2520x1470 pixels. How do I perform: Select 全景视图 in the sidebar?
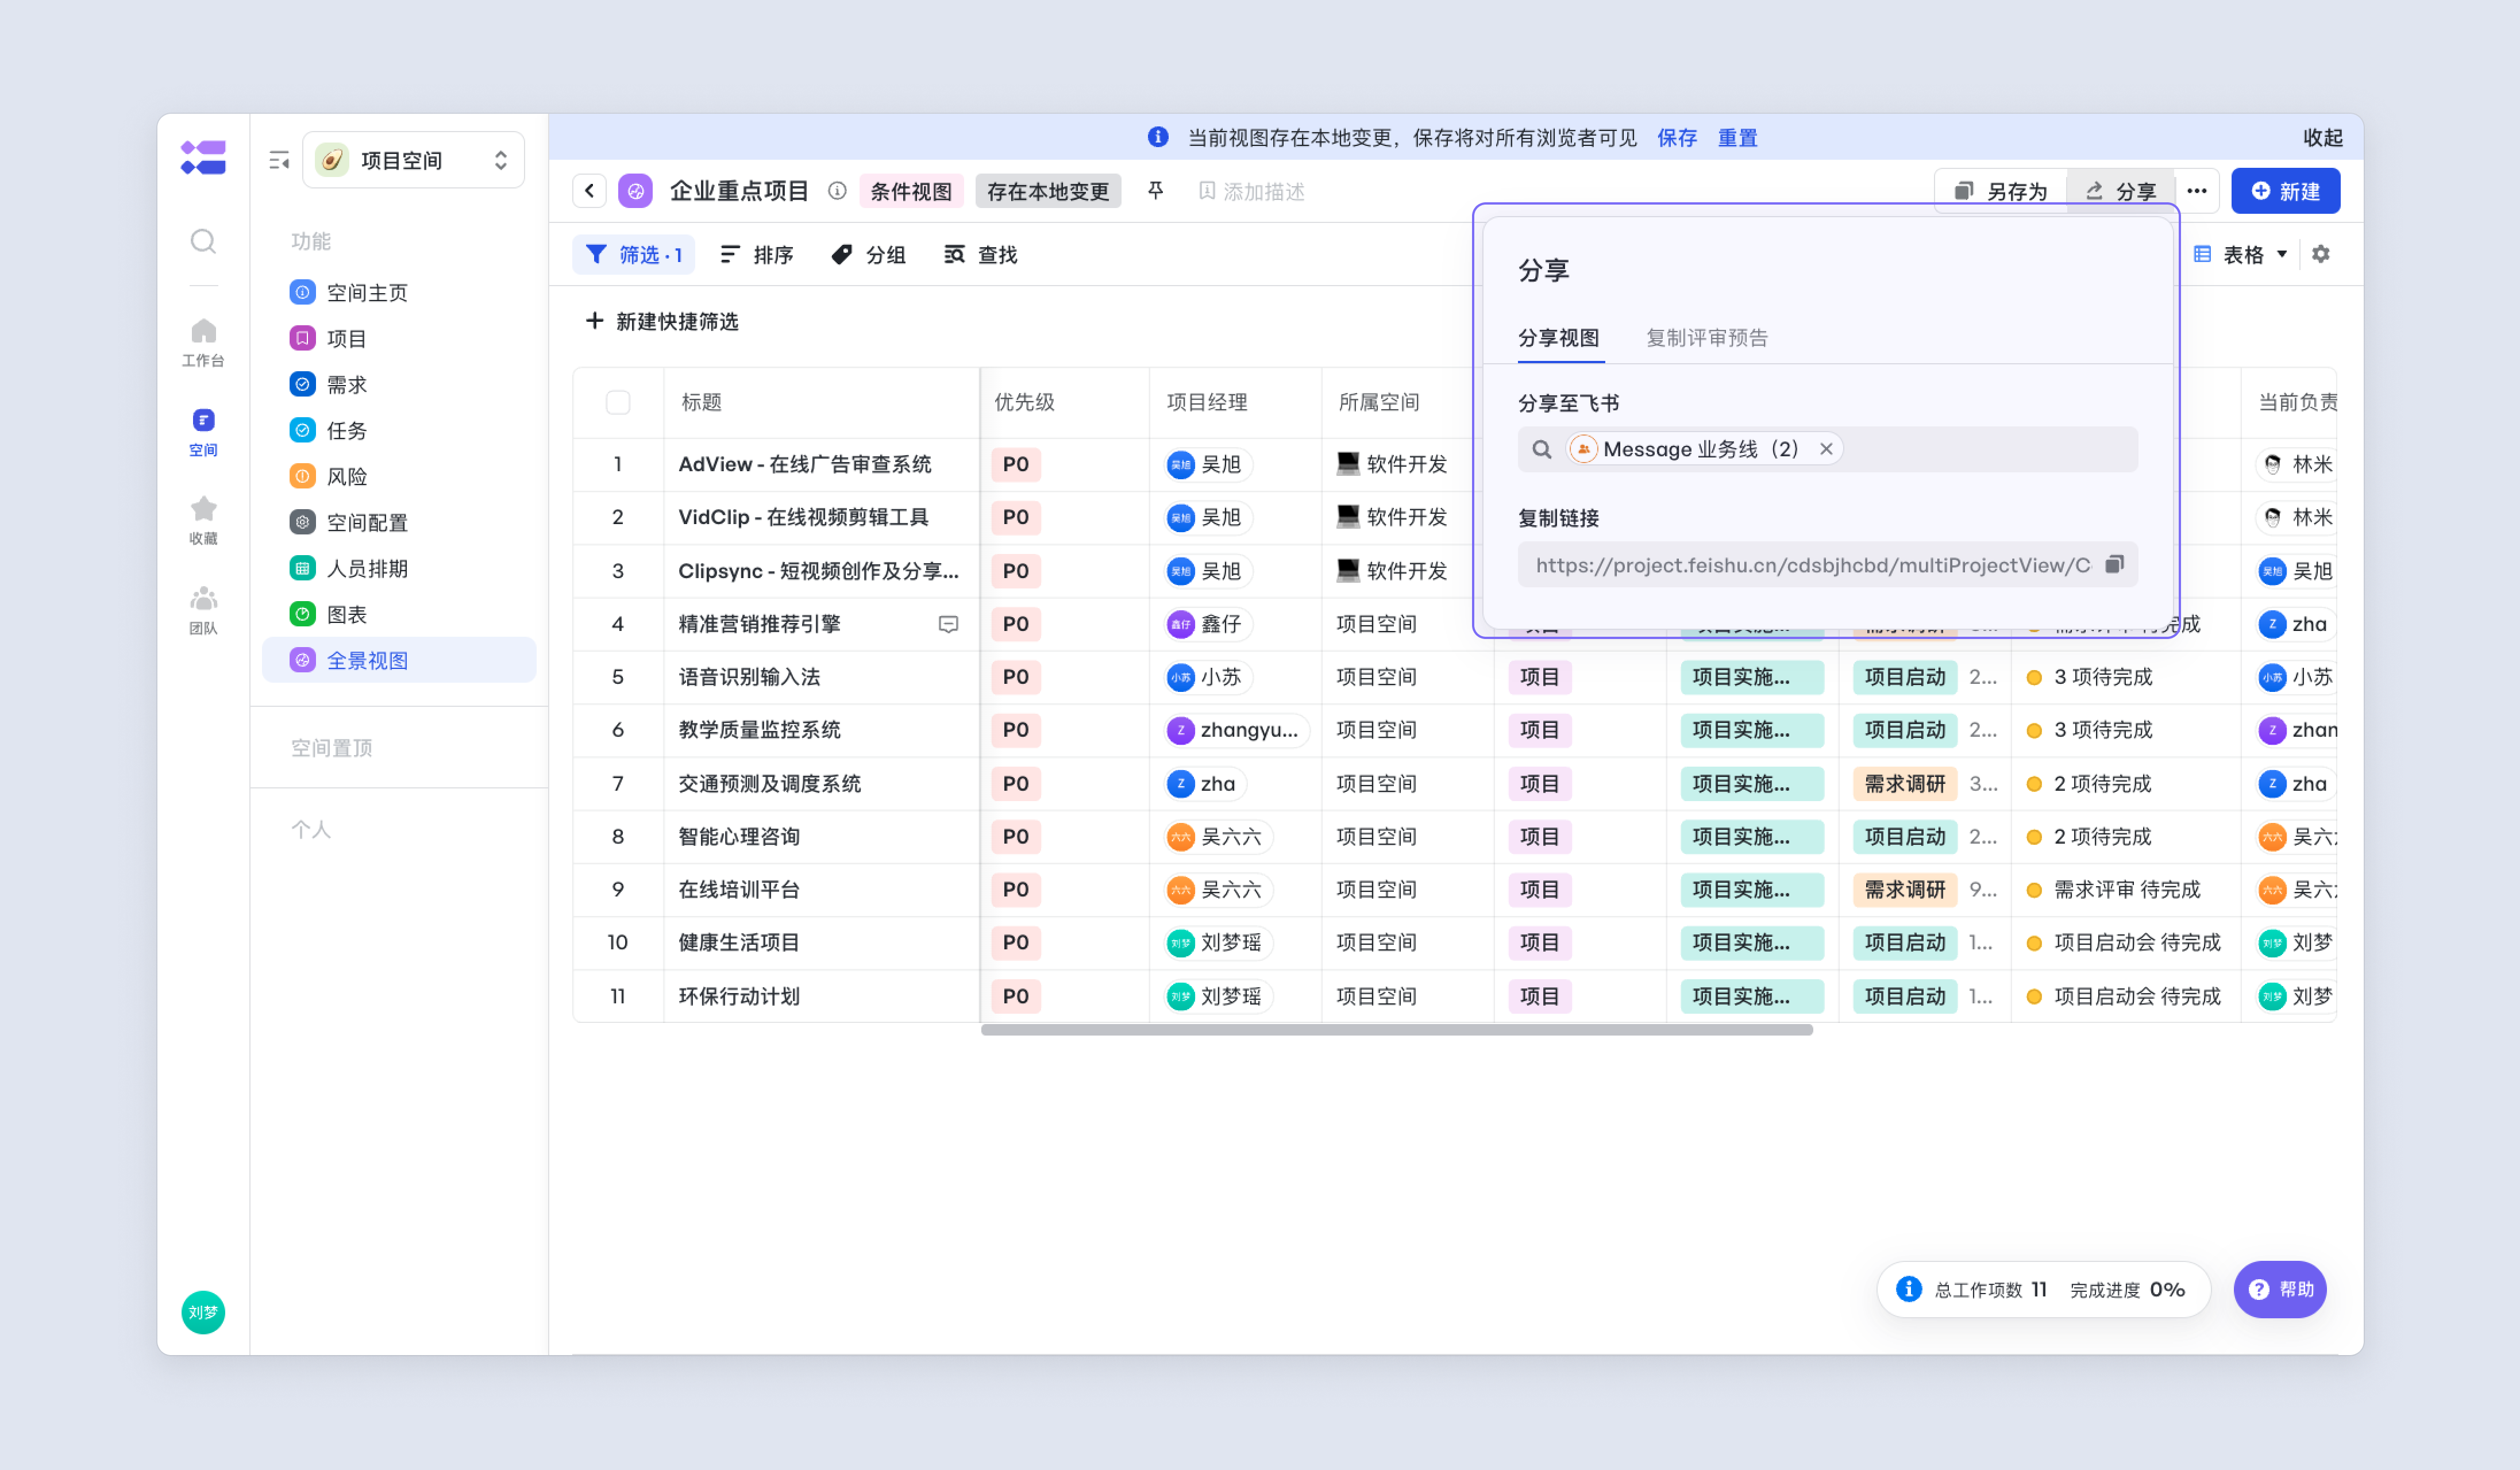coord(399,660)
